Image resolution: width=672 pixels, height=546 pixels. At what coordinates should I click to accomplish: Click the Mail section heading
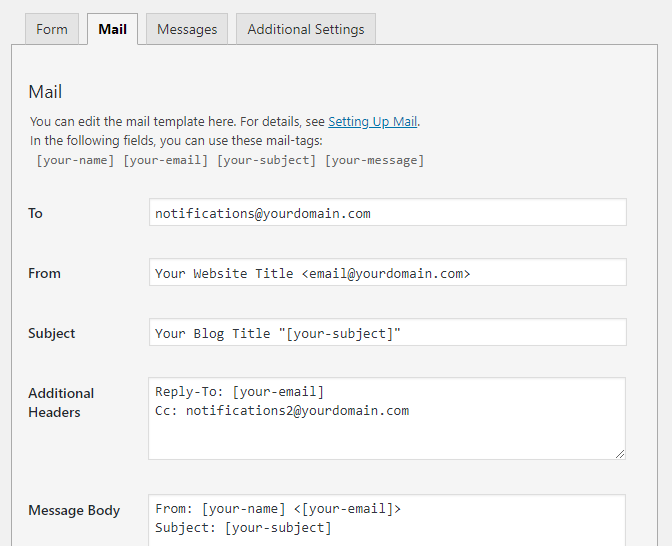(x=45, y=92)
